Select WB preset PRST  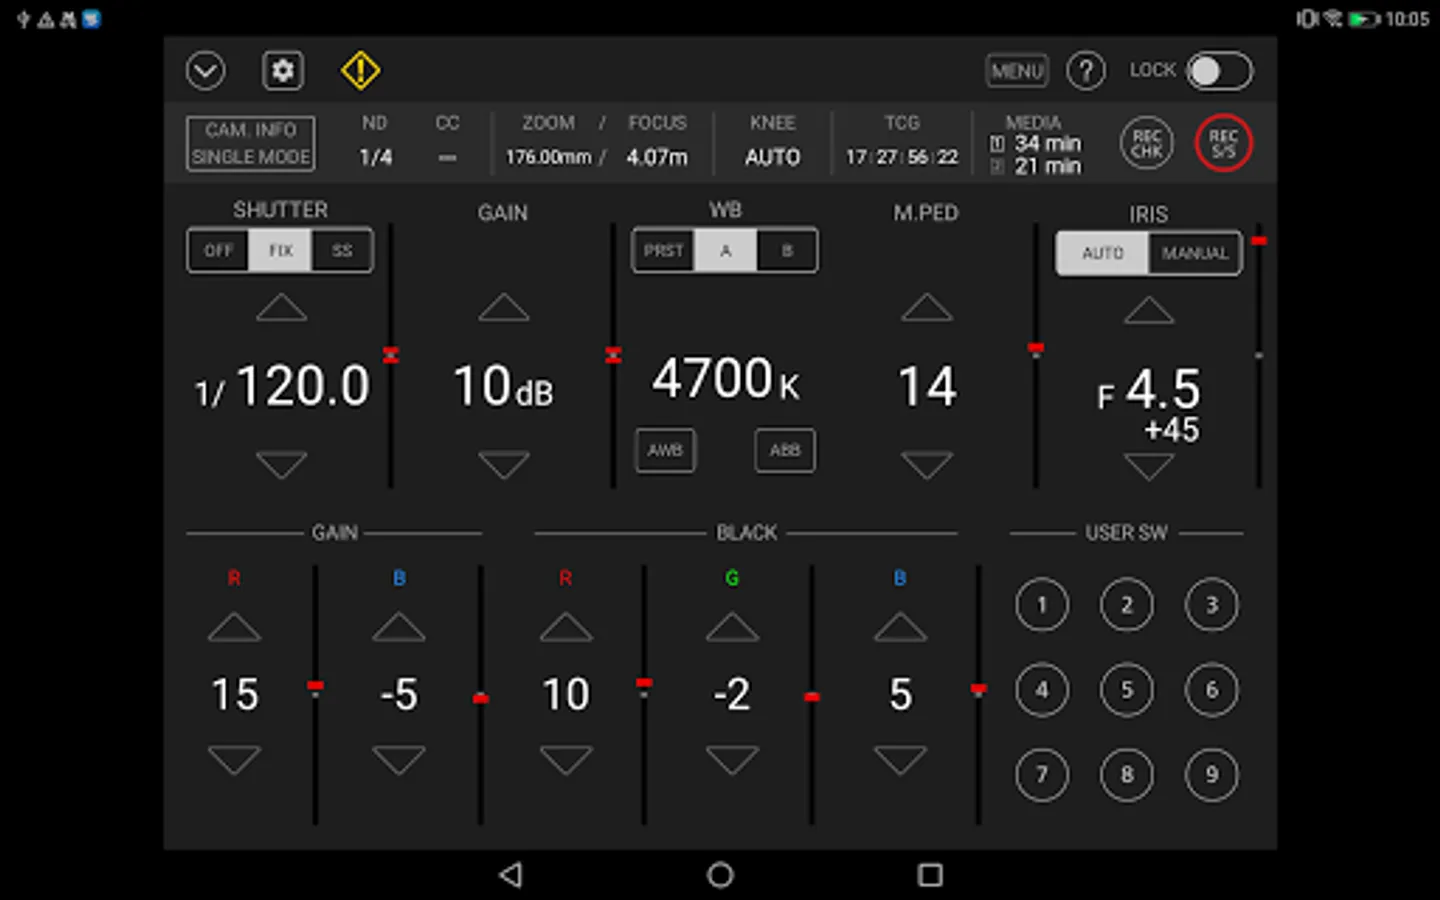click(663, 250)
